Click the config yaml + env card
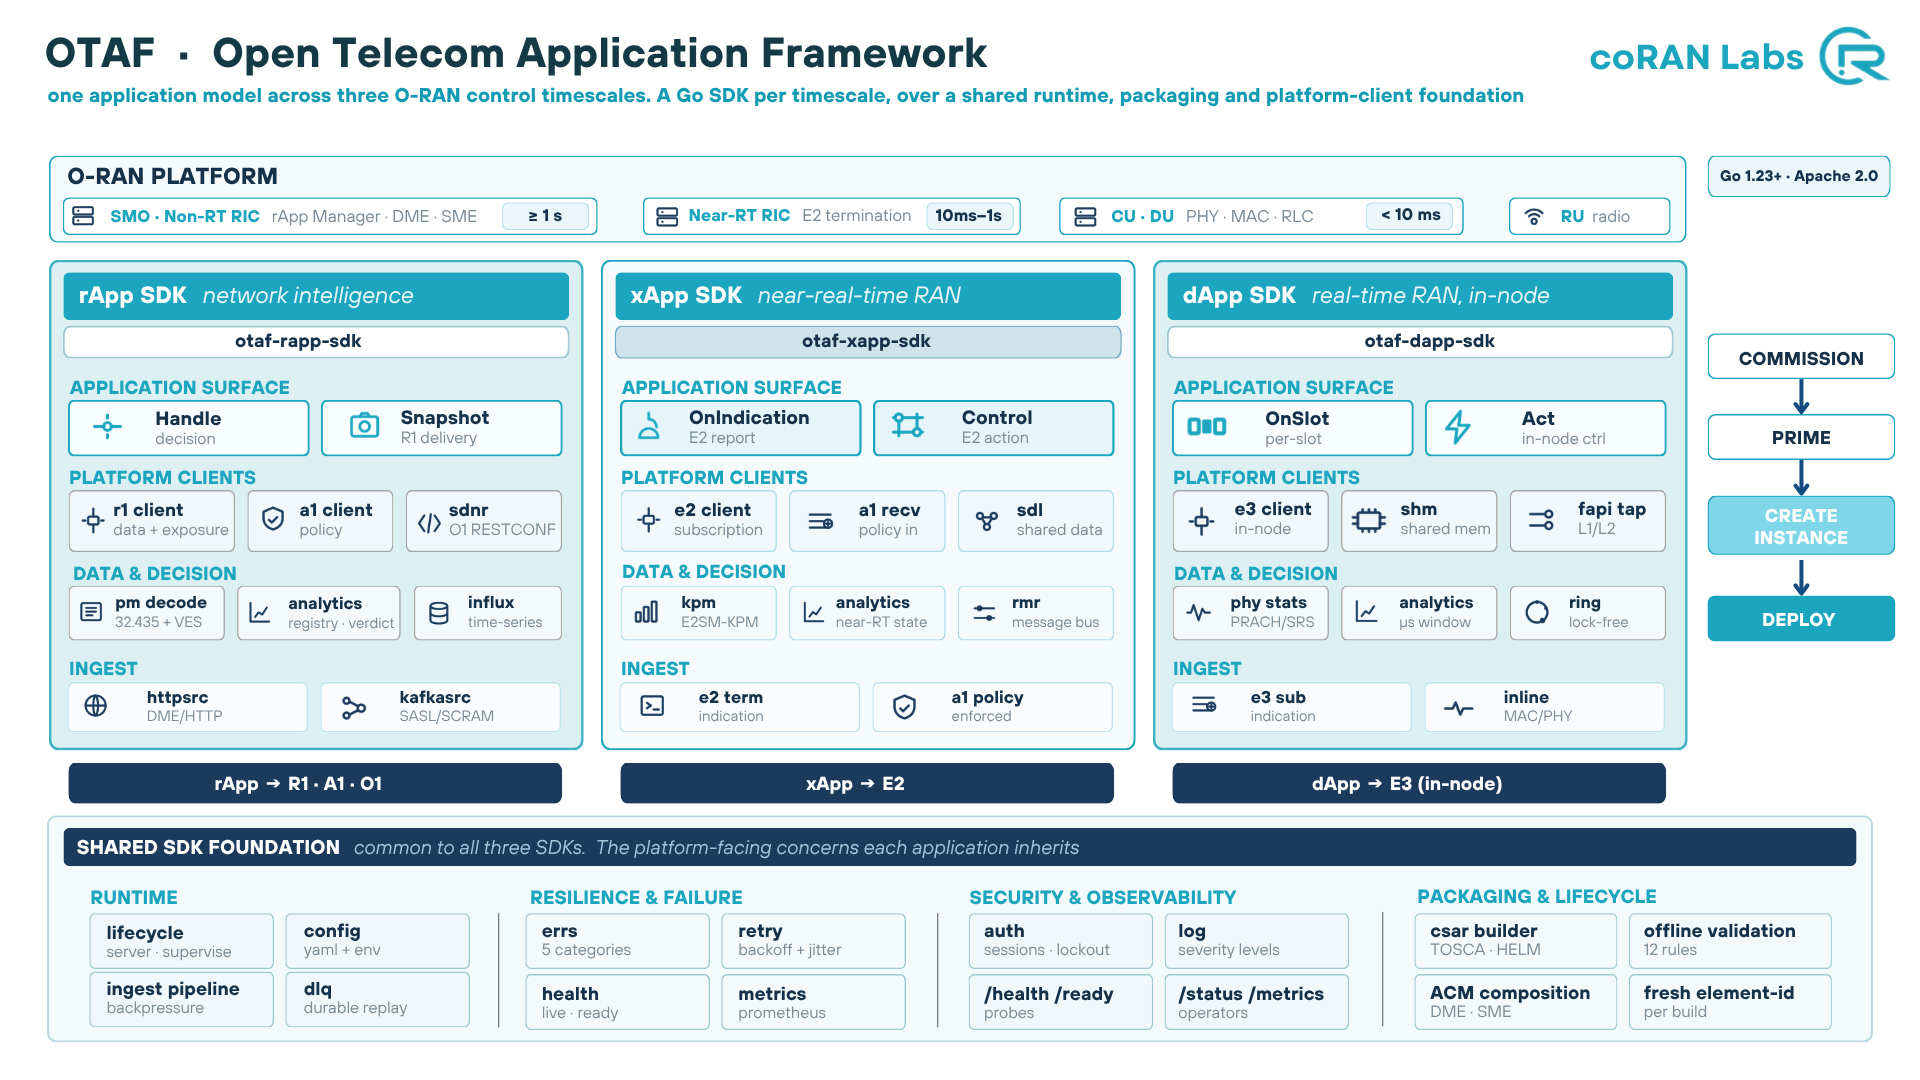The image size is (1920, 1080). (377, 941)
